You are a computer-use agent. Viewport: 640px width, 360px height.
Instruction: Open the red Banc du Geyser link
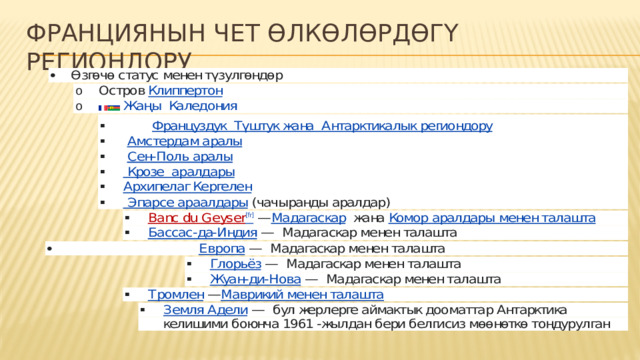point(196,218)
